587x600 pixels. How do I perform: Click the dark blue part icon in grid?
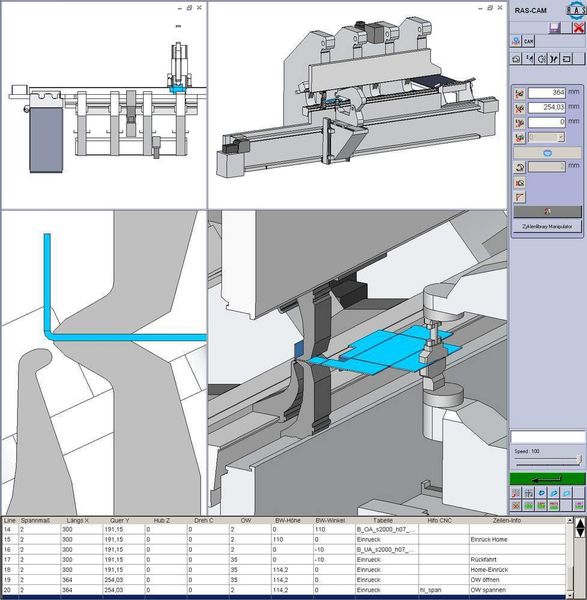[x=541, y=494]
